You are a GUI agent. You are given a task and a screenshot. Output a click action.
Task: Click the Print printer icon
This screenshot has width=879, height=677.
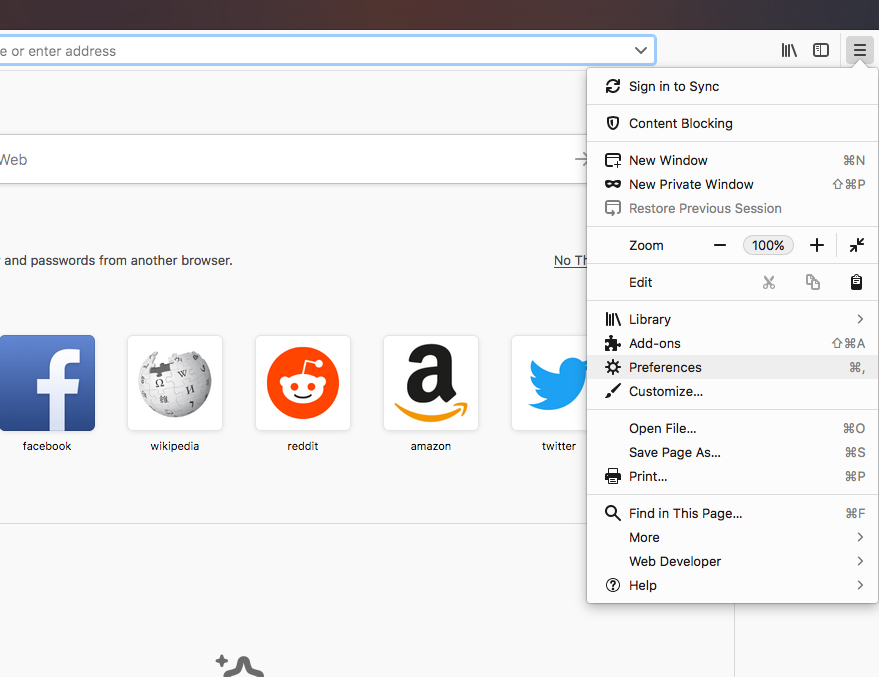point(613,476)
